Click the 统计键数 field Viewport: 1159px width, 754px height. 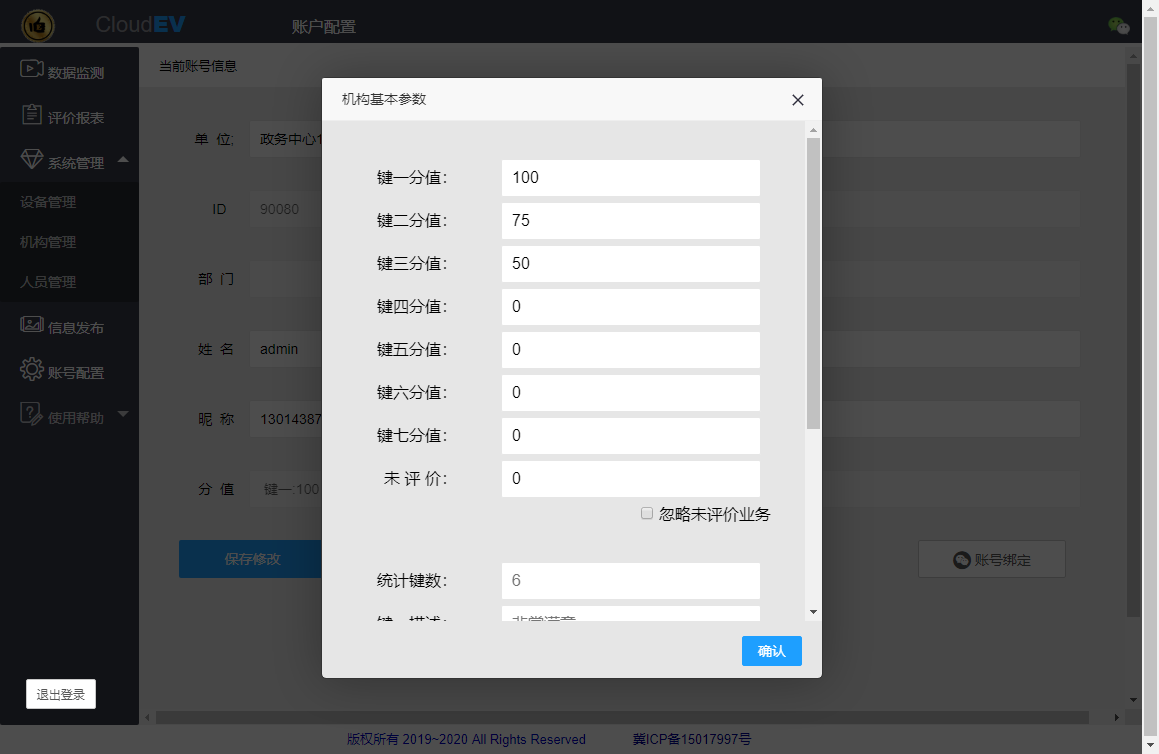631,581
